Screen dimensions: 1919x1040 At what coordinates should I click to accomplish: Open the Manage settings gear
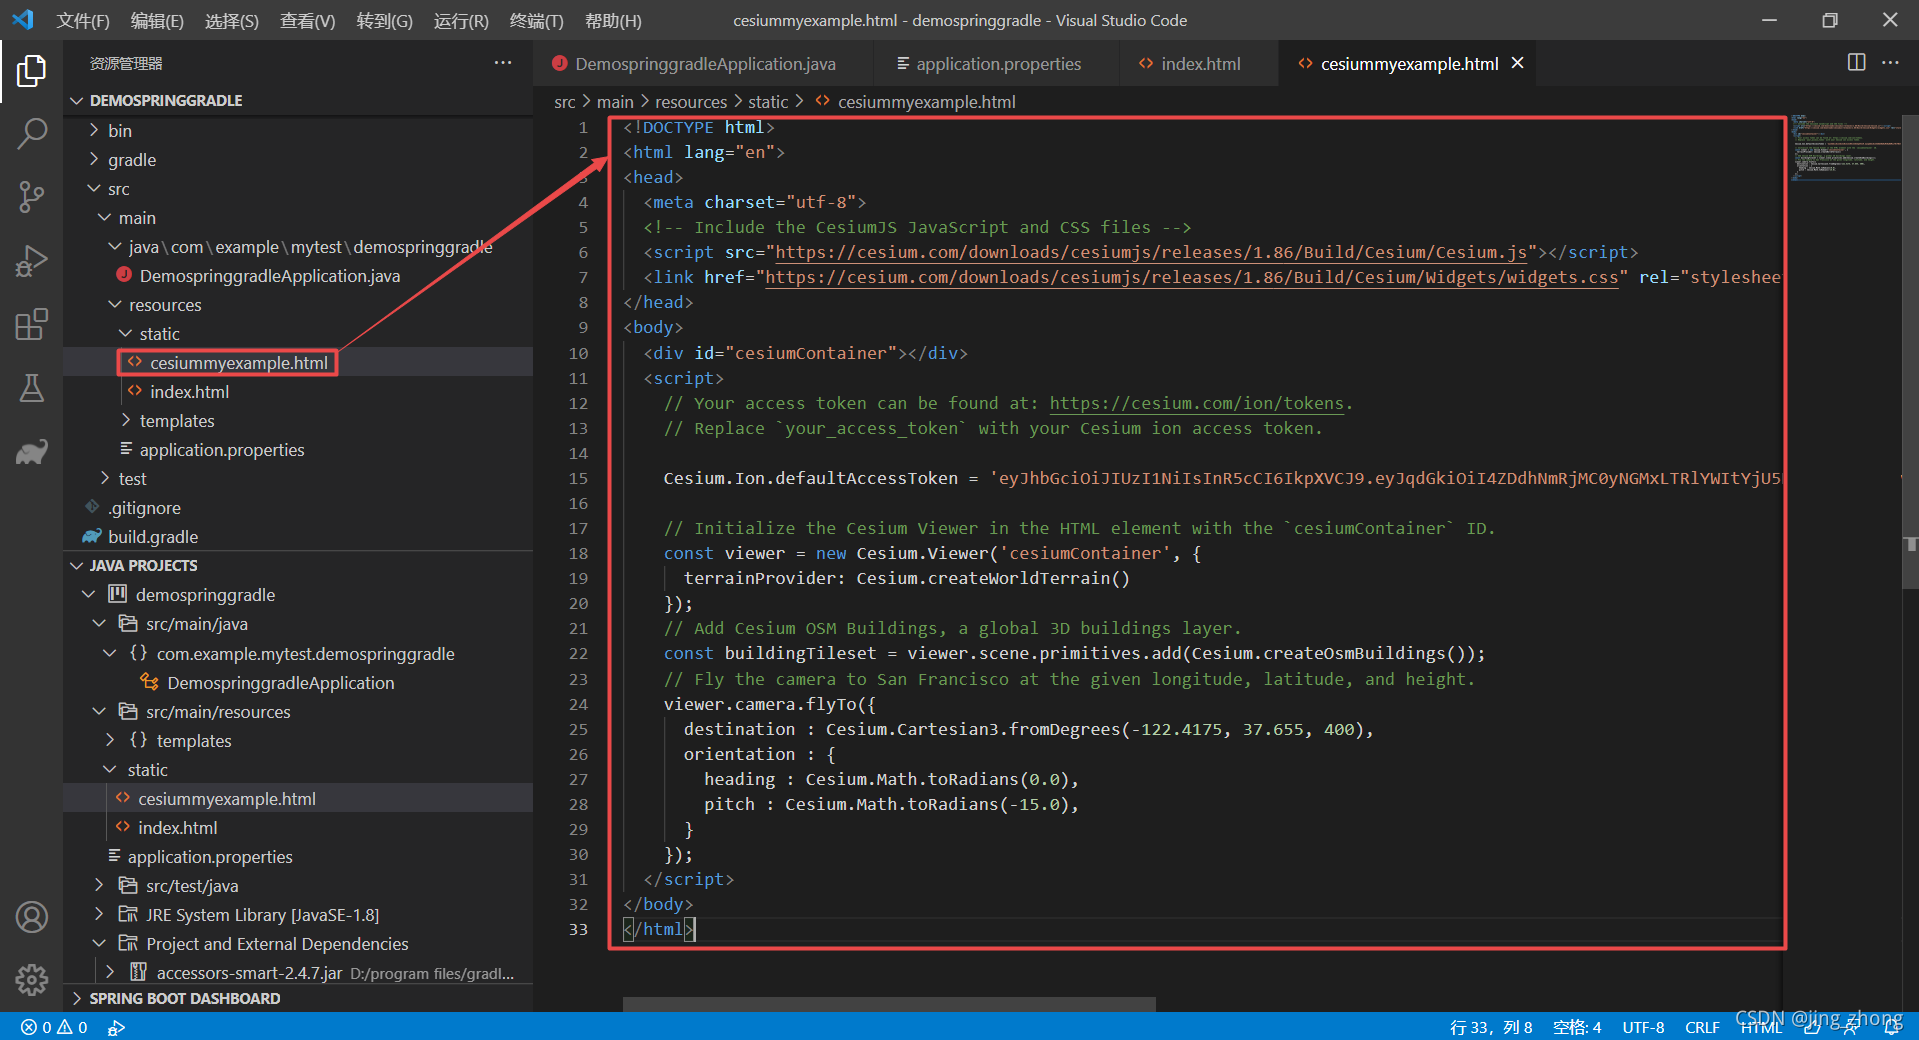point(32,980)
